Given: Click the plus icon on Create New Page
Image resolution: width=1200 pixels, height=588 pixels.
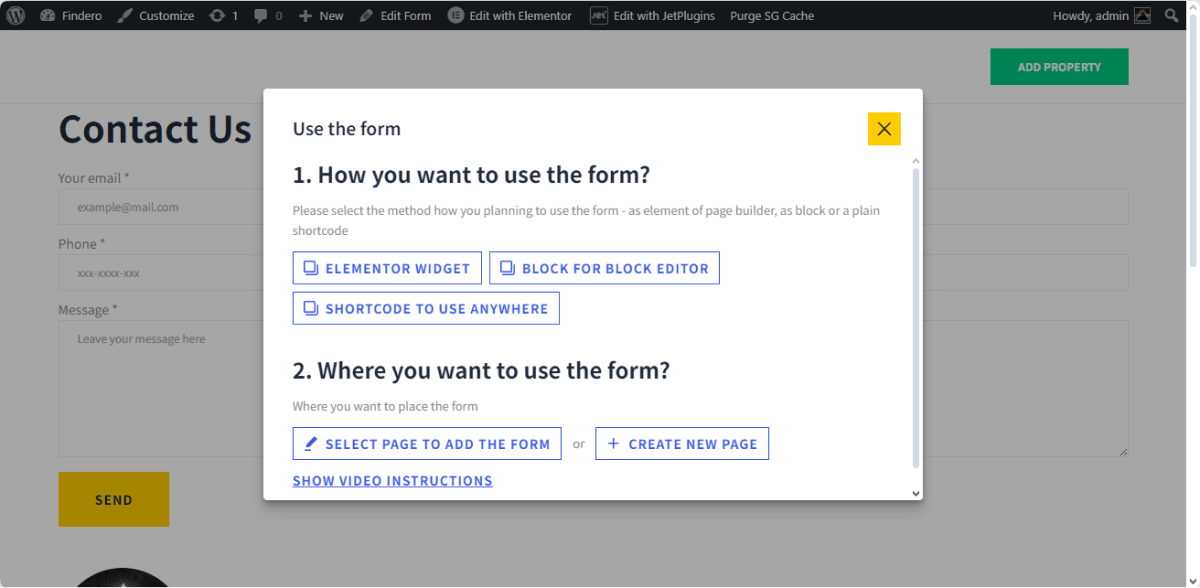Looking at the screenshot, I should pos(613,443).
